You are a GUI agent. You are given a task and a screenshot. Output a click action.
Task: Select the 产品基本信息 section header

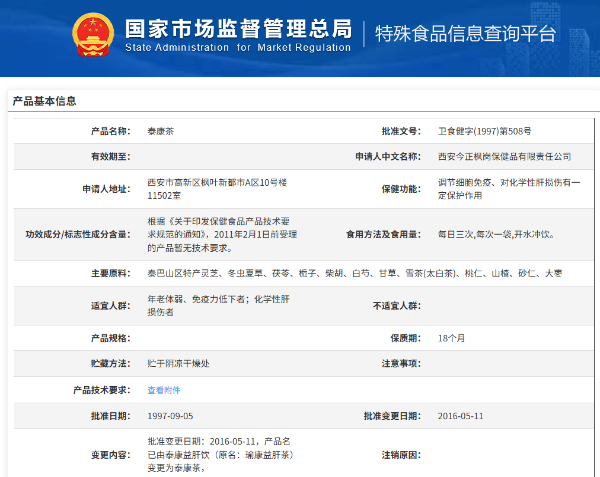[x=43, y=101]
